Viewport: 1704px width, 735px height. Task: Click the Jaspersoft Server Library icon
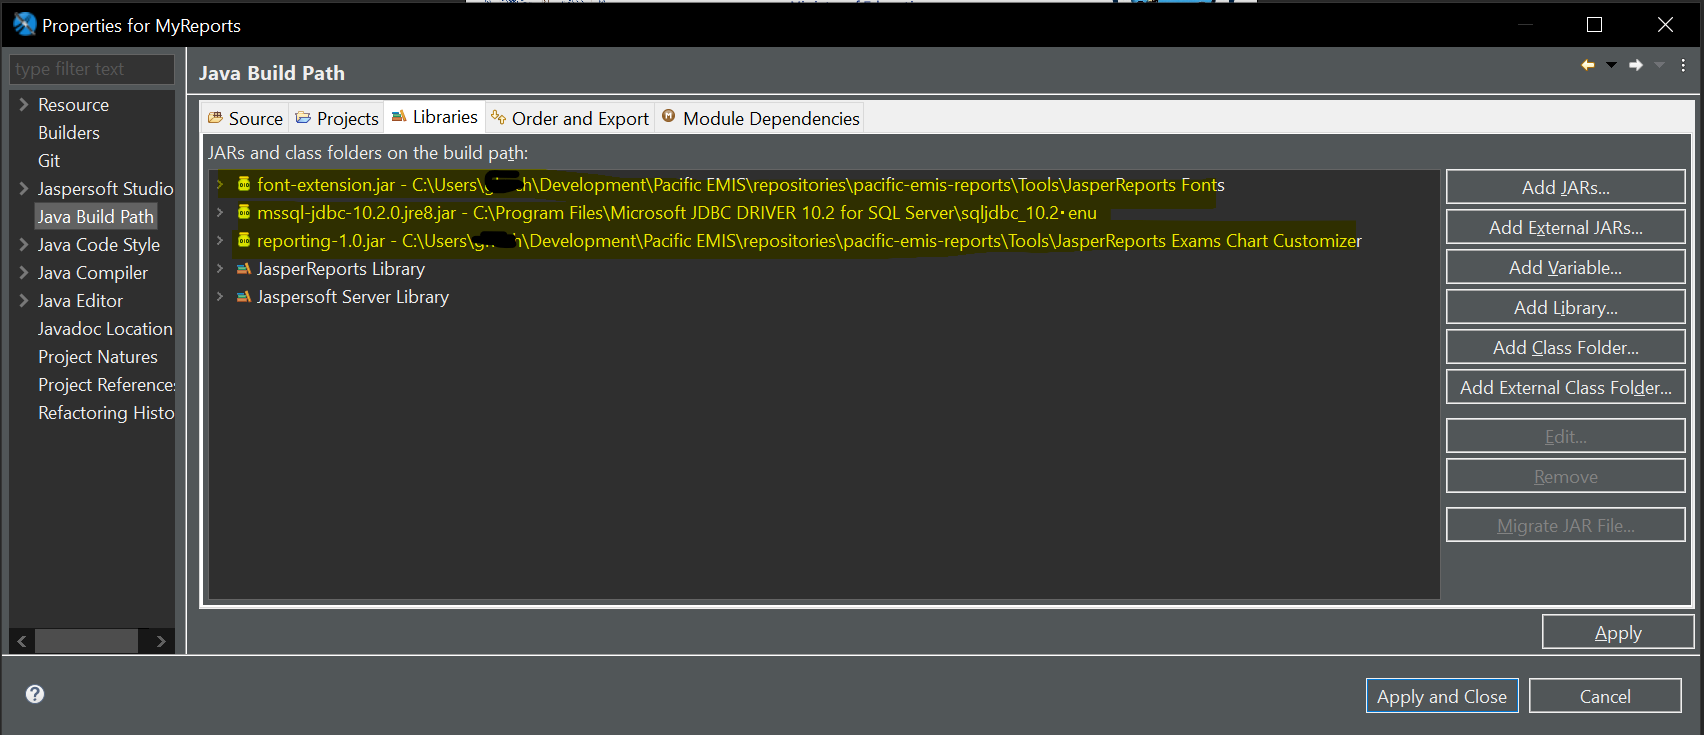coord(244,297)
